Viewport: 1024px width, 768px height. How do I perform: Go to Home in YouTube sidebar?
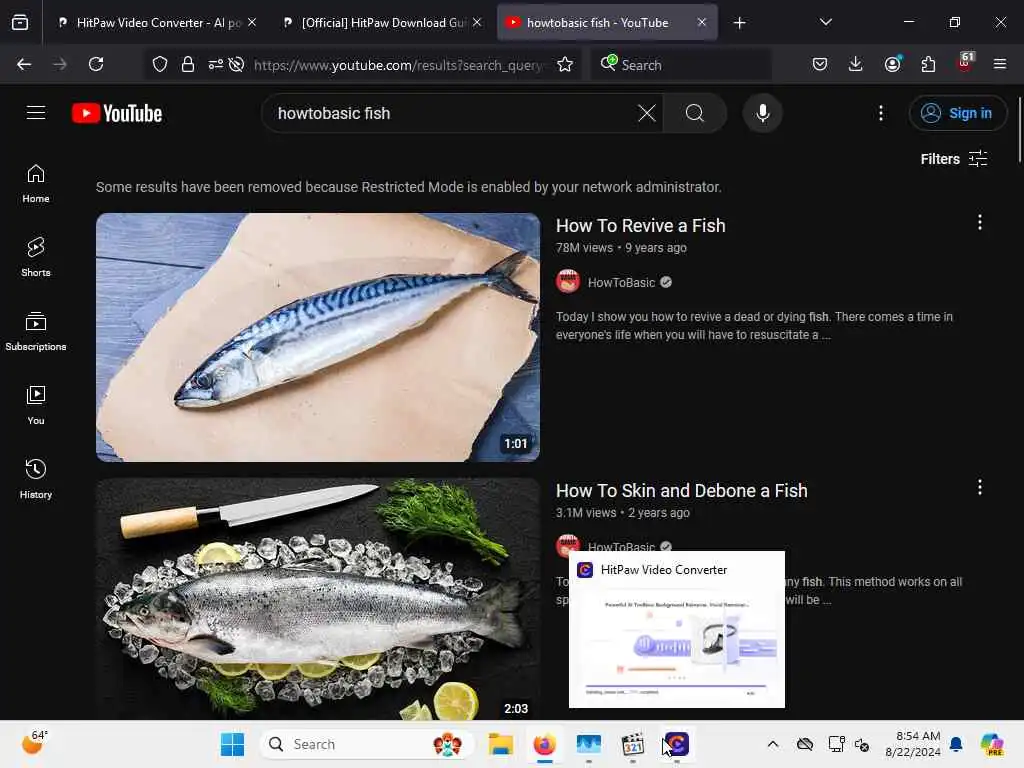pos(36,184)
